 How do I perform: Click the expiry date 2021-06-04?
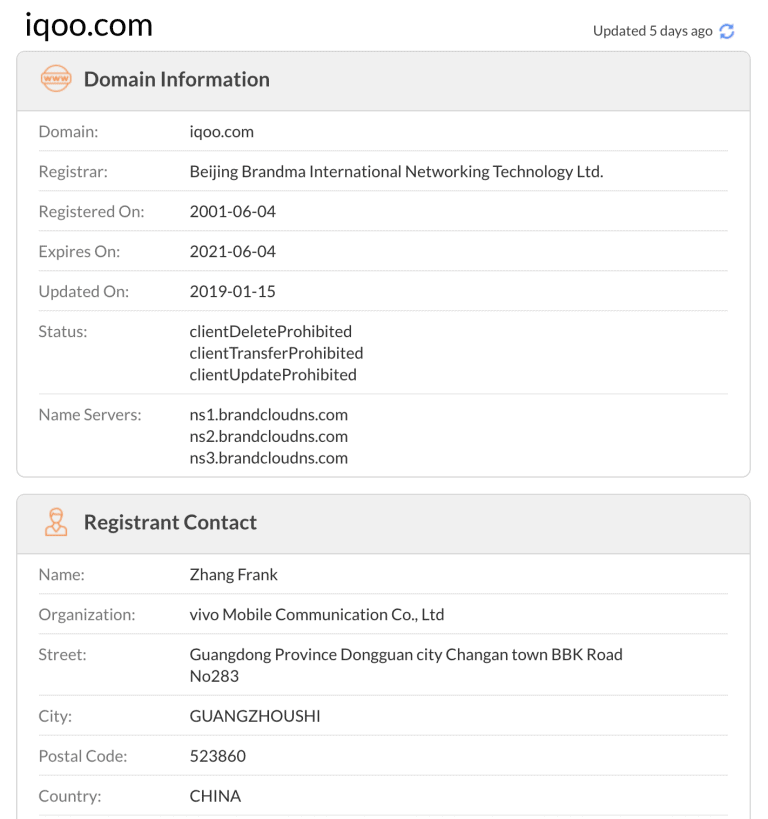[232, 251]
